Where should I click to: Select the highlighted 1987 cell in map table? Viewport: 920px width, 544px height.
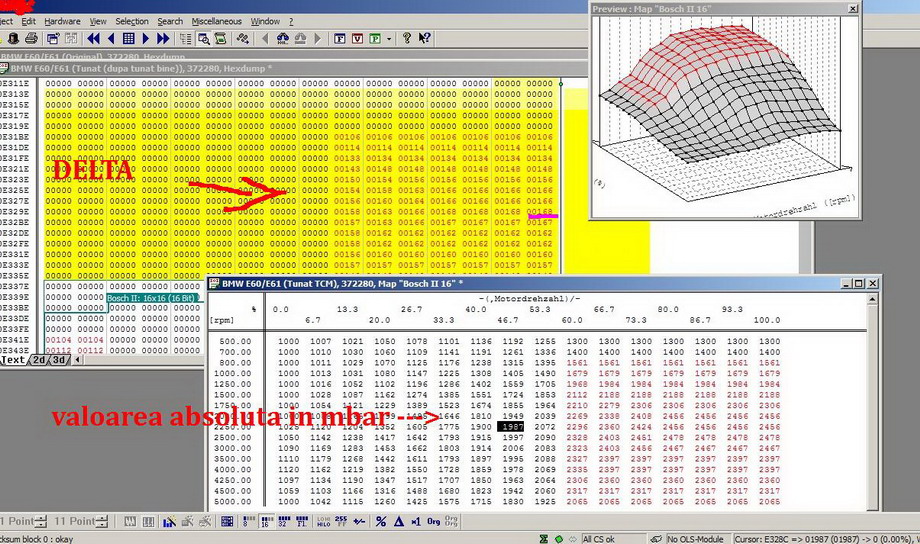512,427
